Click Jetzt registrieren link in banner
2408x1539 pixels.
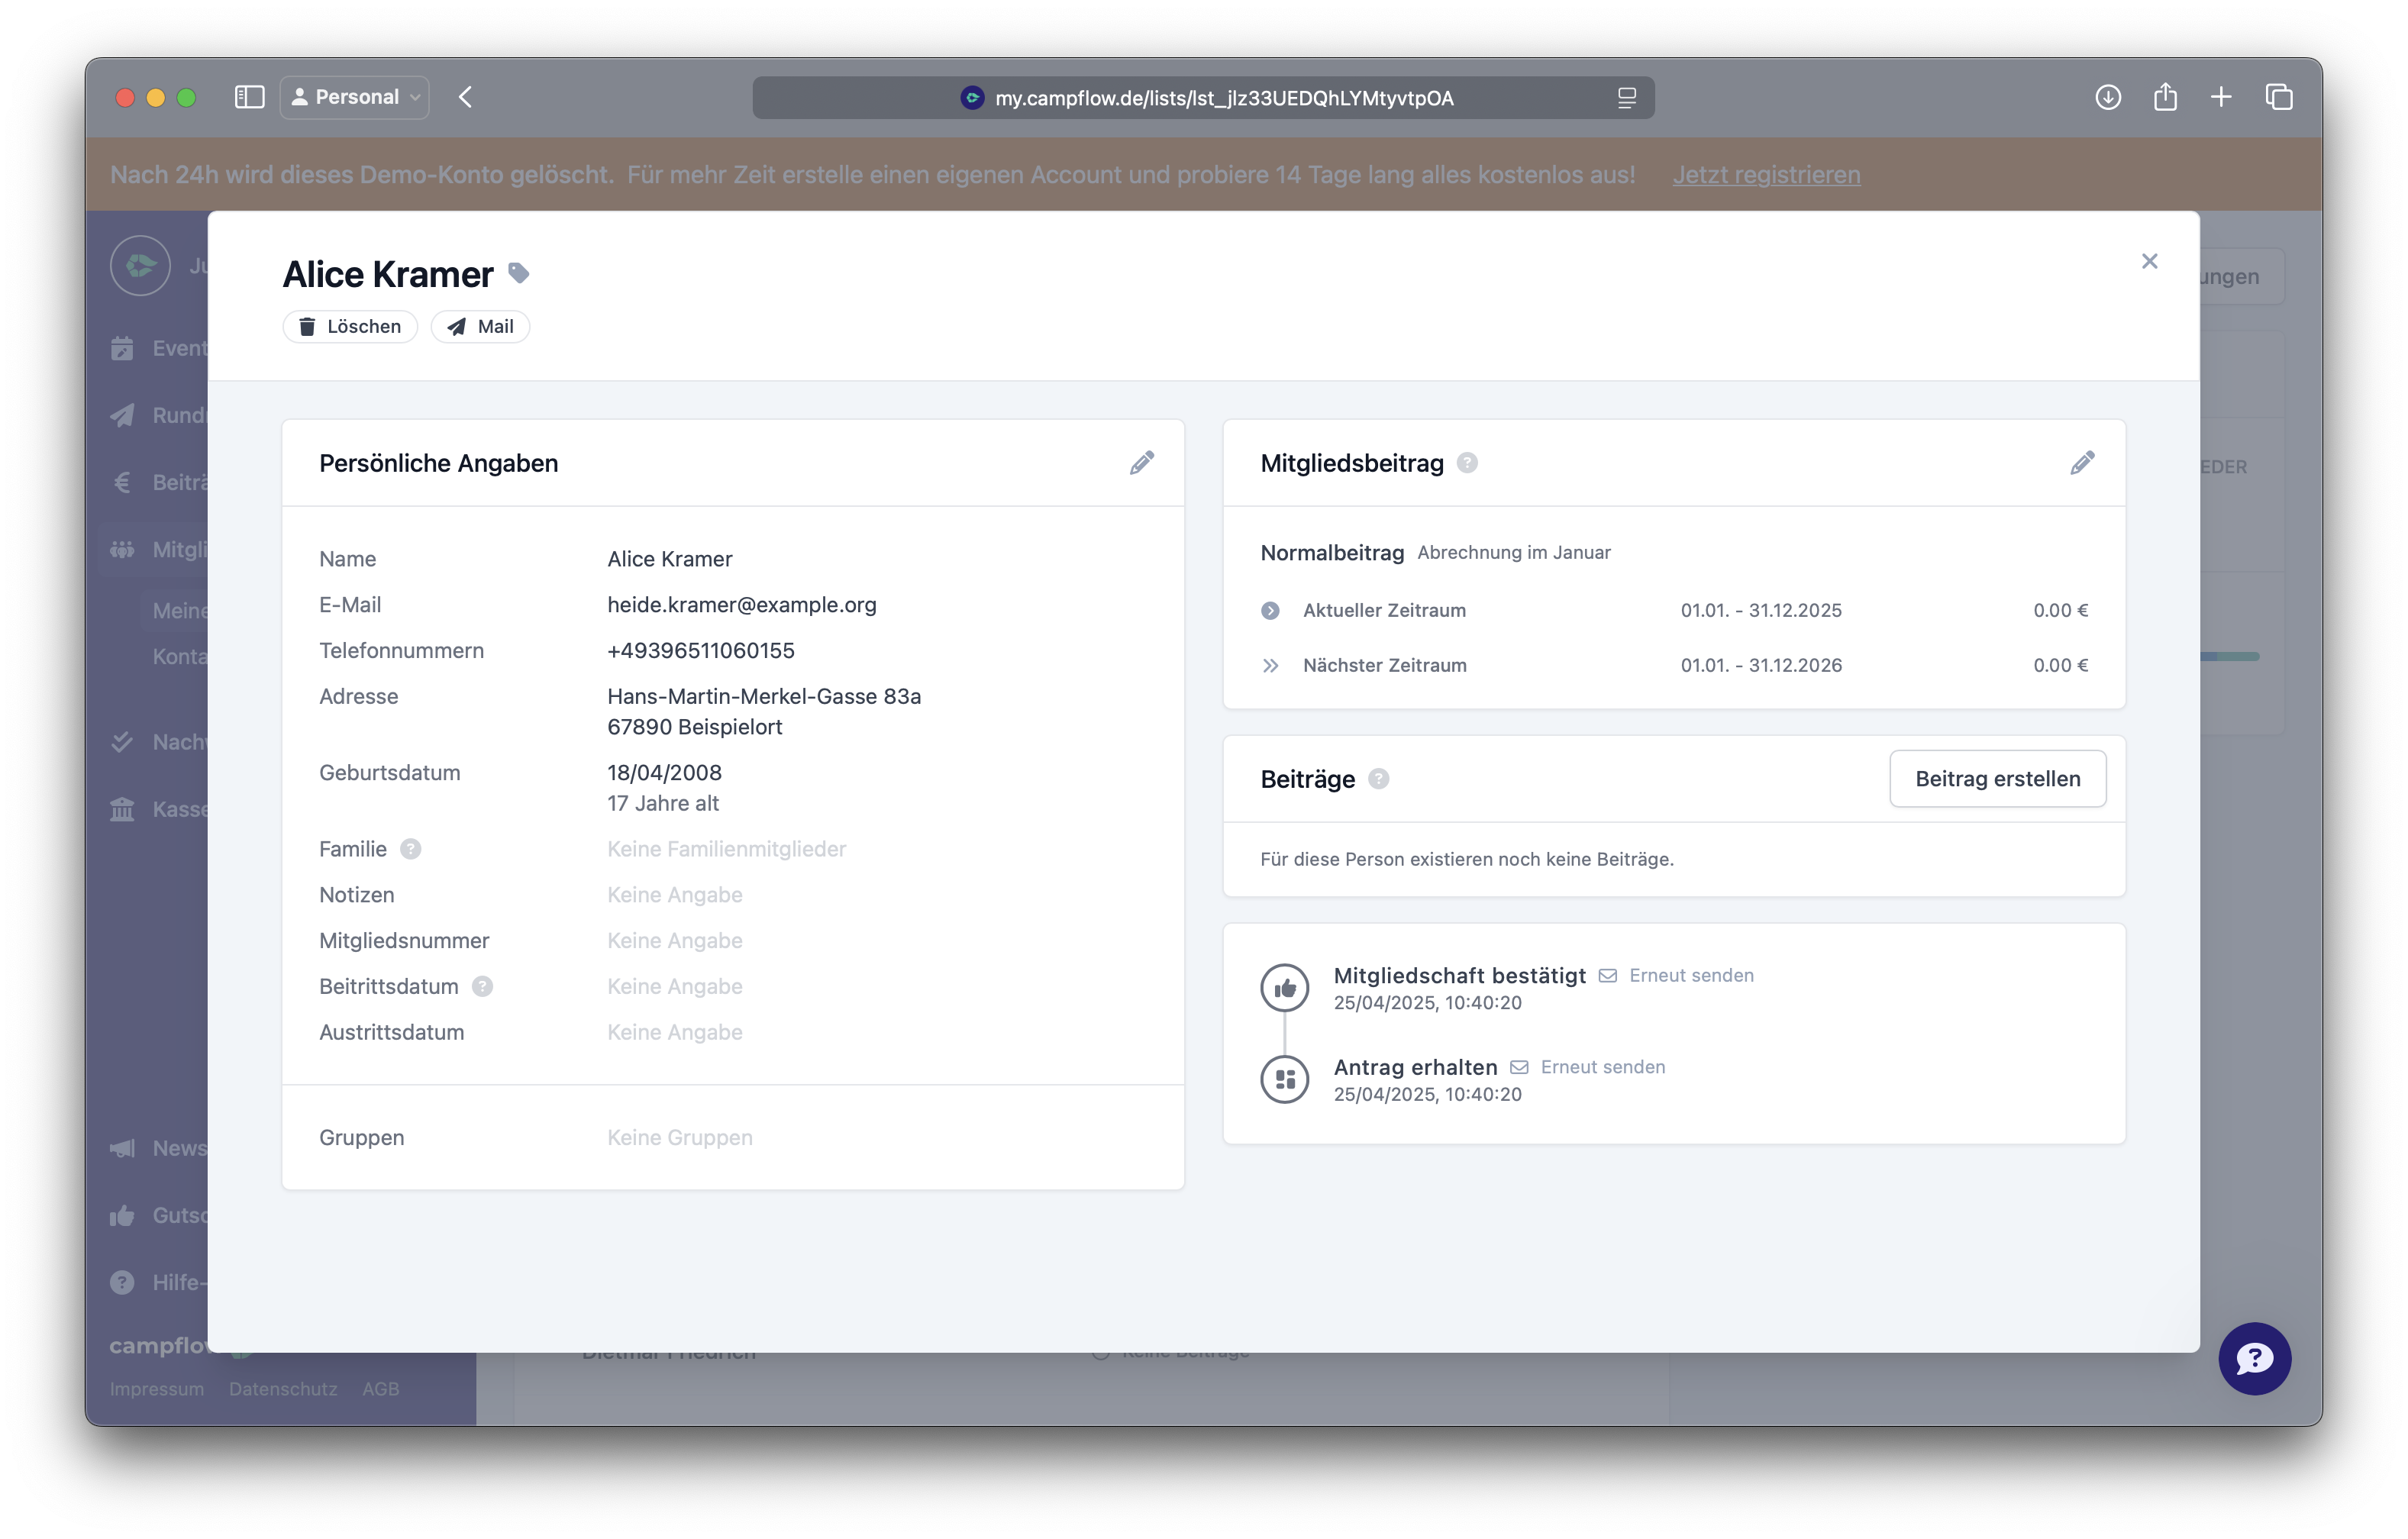pos(1766,175)
